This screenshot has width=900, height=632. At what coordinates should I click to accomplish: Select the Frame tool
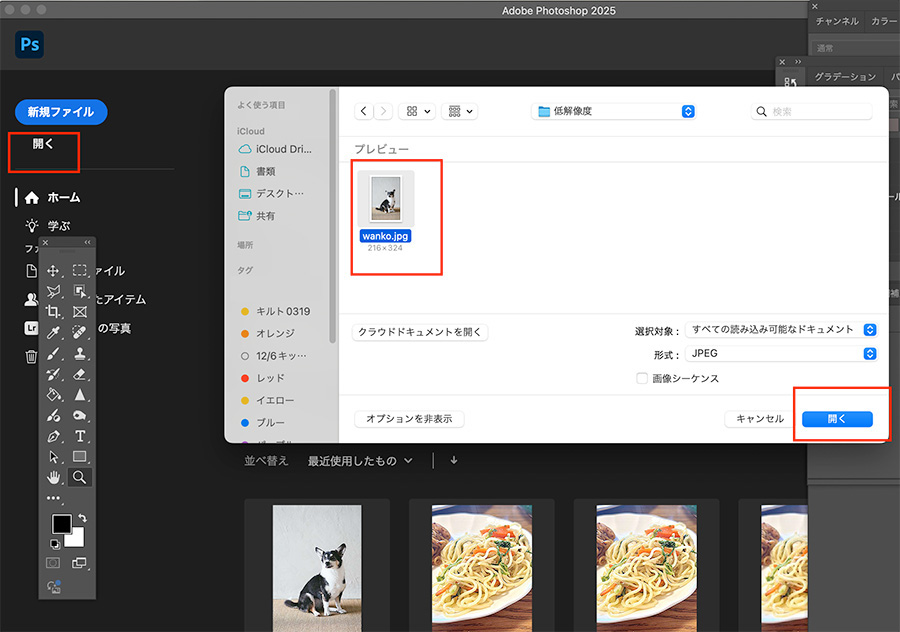pyautogui.click(x=80, y=312)
